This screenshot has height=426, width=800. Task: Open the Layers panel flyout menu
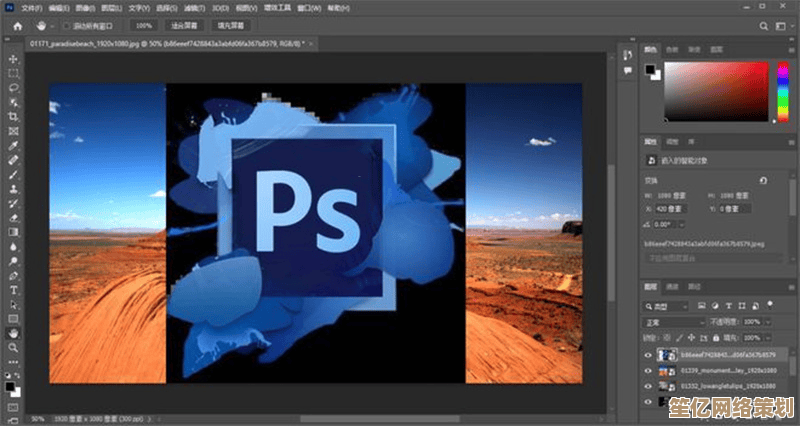[x=792, y=287]
